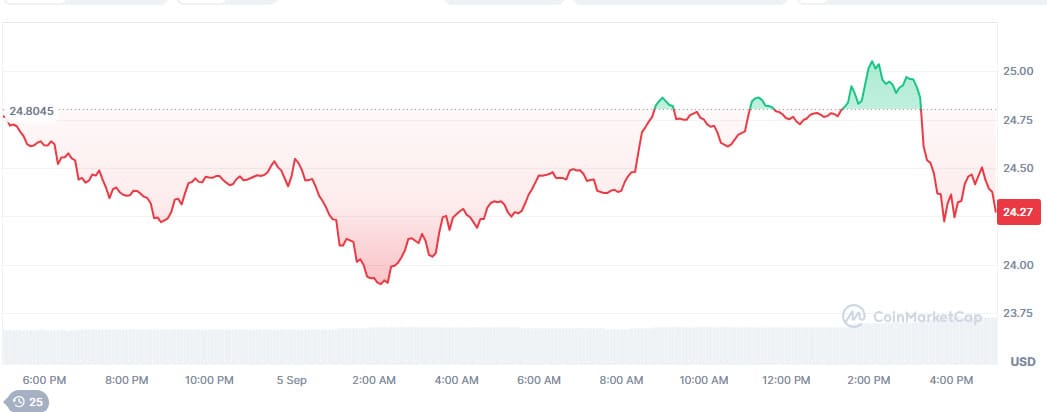Click the 24.00 price axis label

pos(1019,265)
